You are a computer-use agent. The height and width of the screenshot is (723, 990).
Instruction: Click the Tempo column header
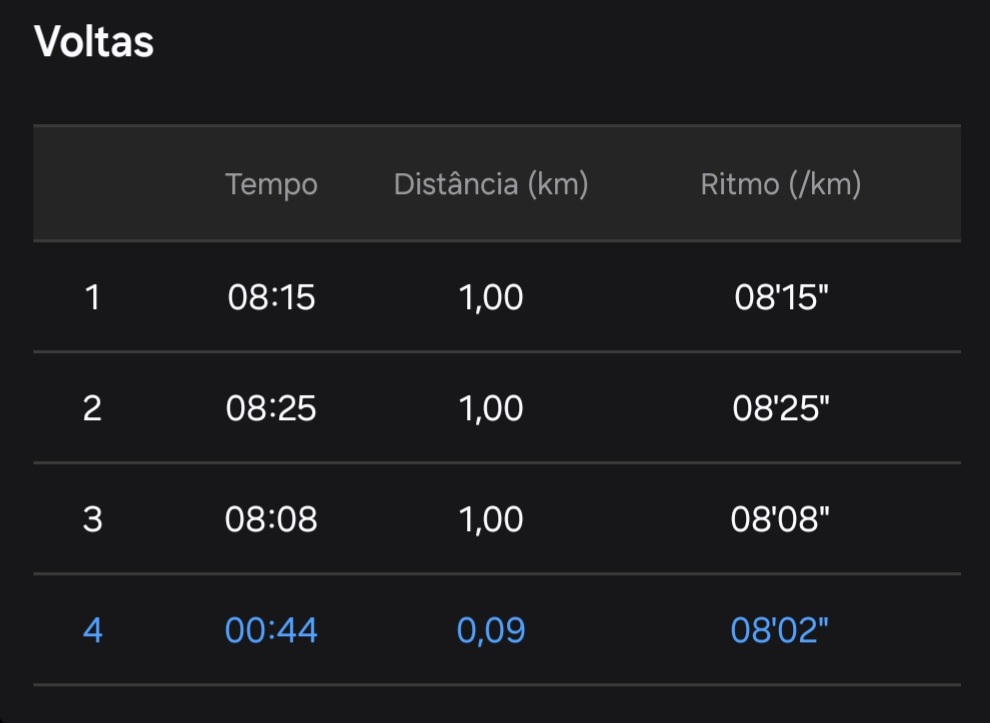point(271,185)
